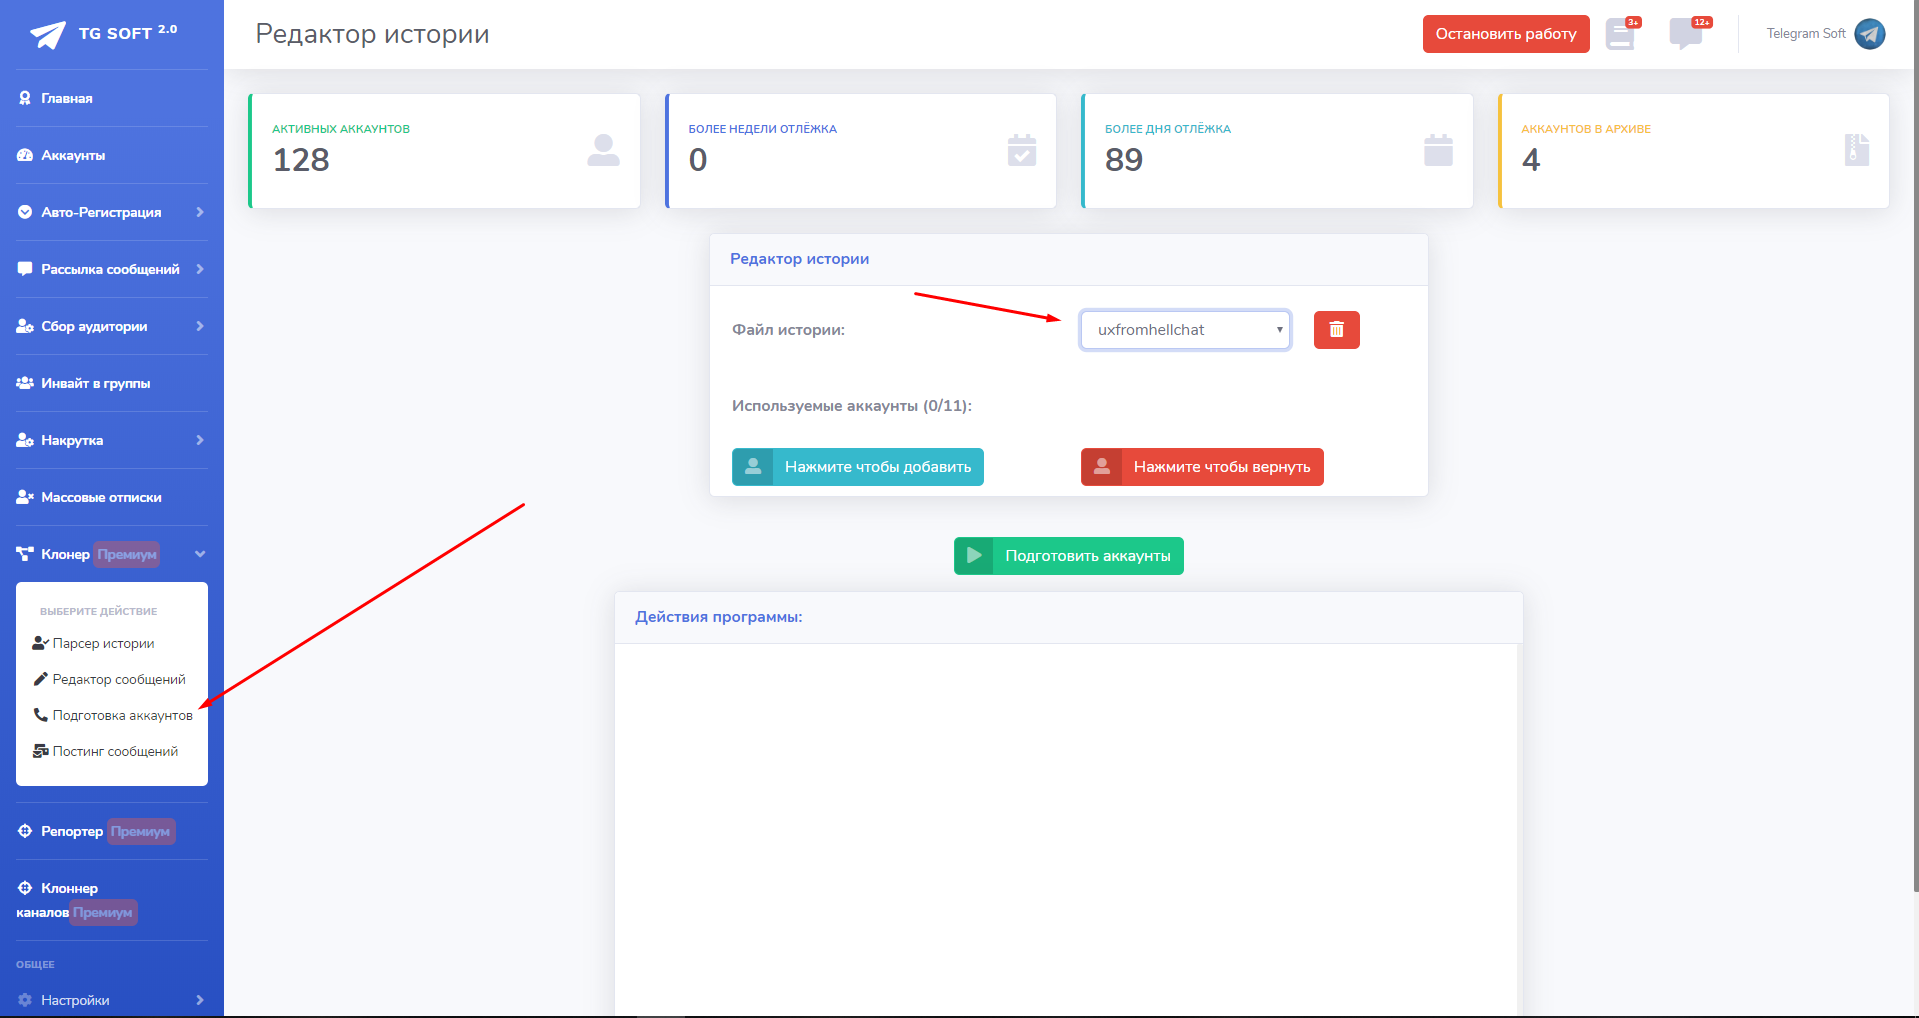Click the Накрутка users icon
The height and width of the screenshot is (1018, 1919).
25,440
